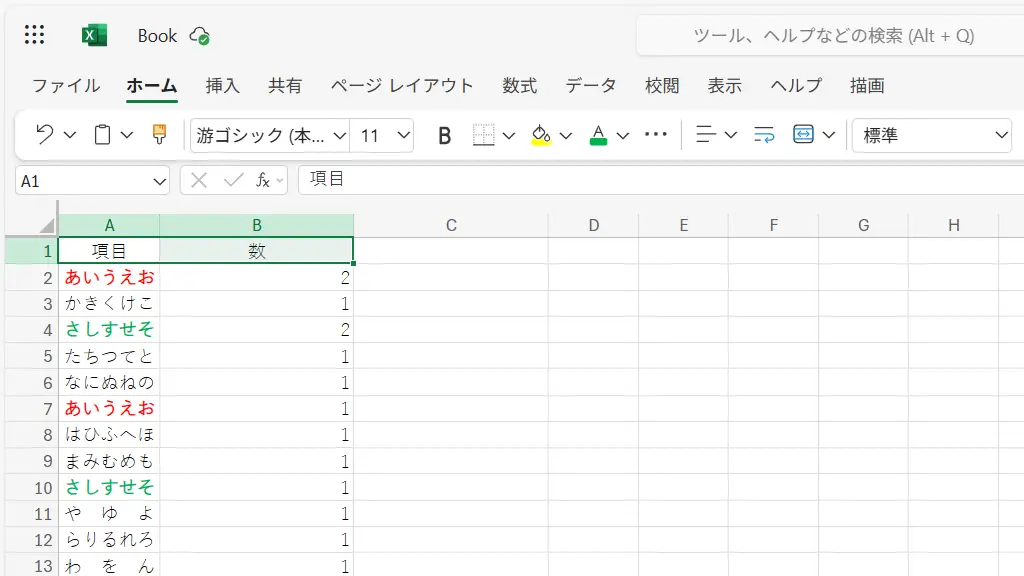1024x576 pixels.
Task: Select red あいうえお in row 2
Action: pyautogui.click(x=109, y=278)
